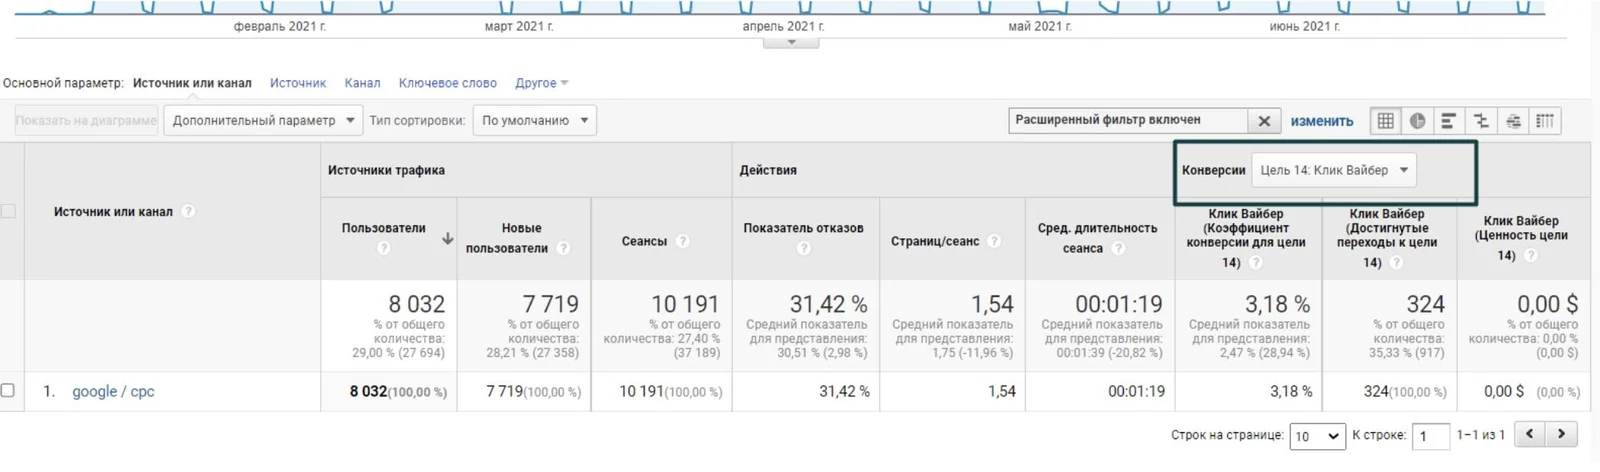
Task: Switch to the data table view icon
Action: 1385,121
